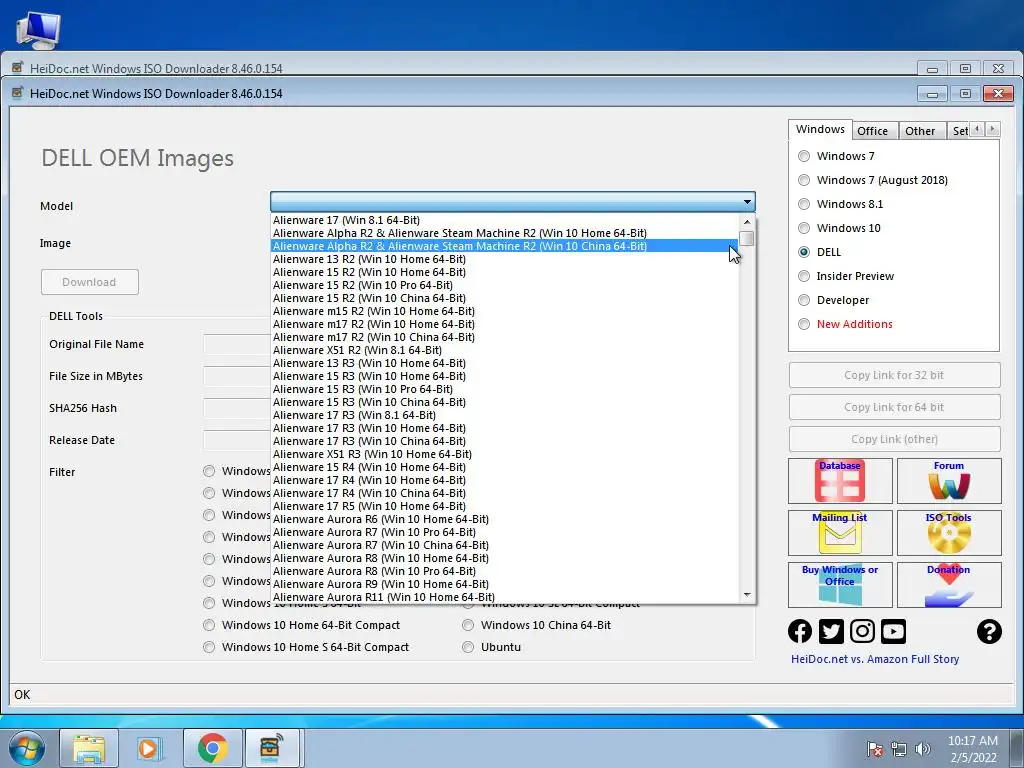Open the Twitter icon

click(831, 632)
